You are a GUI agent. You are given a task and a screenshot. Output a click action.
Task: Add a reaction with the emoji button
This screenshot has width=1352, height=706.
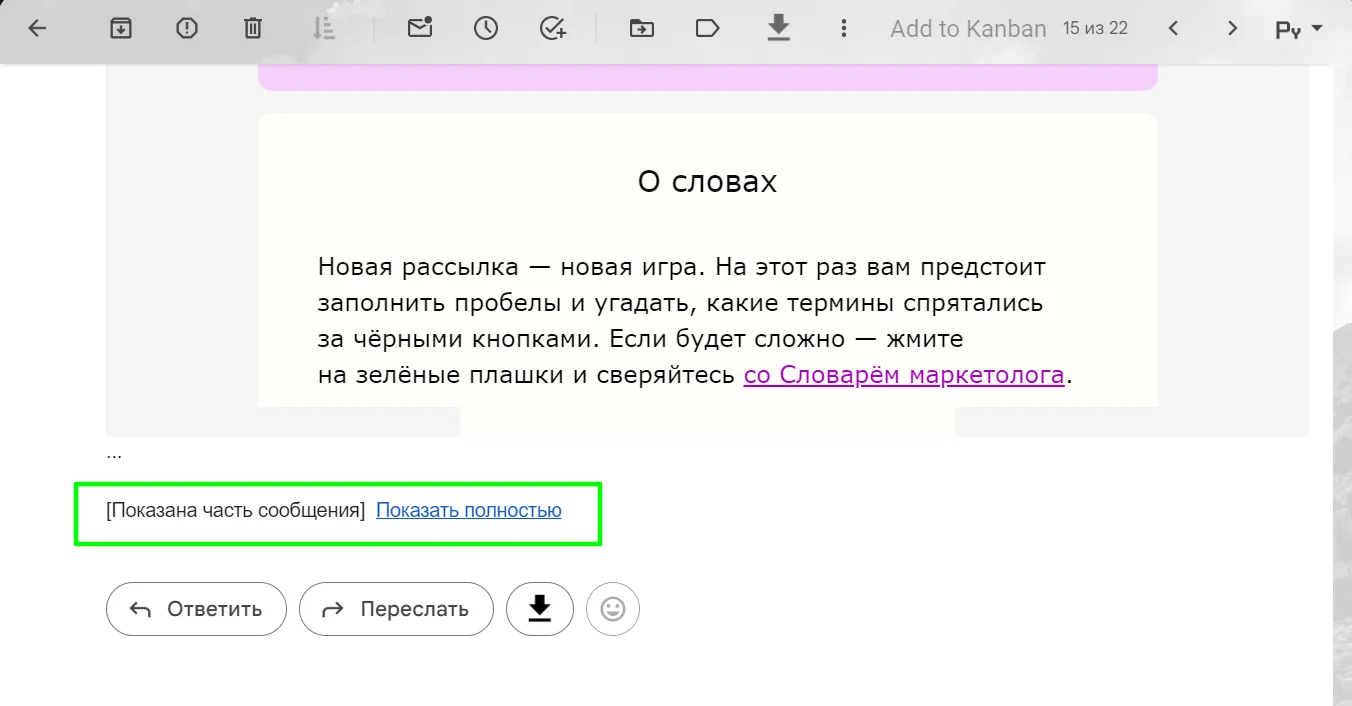click(613, 609)
